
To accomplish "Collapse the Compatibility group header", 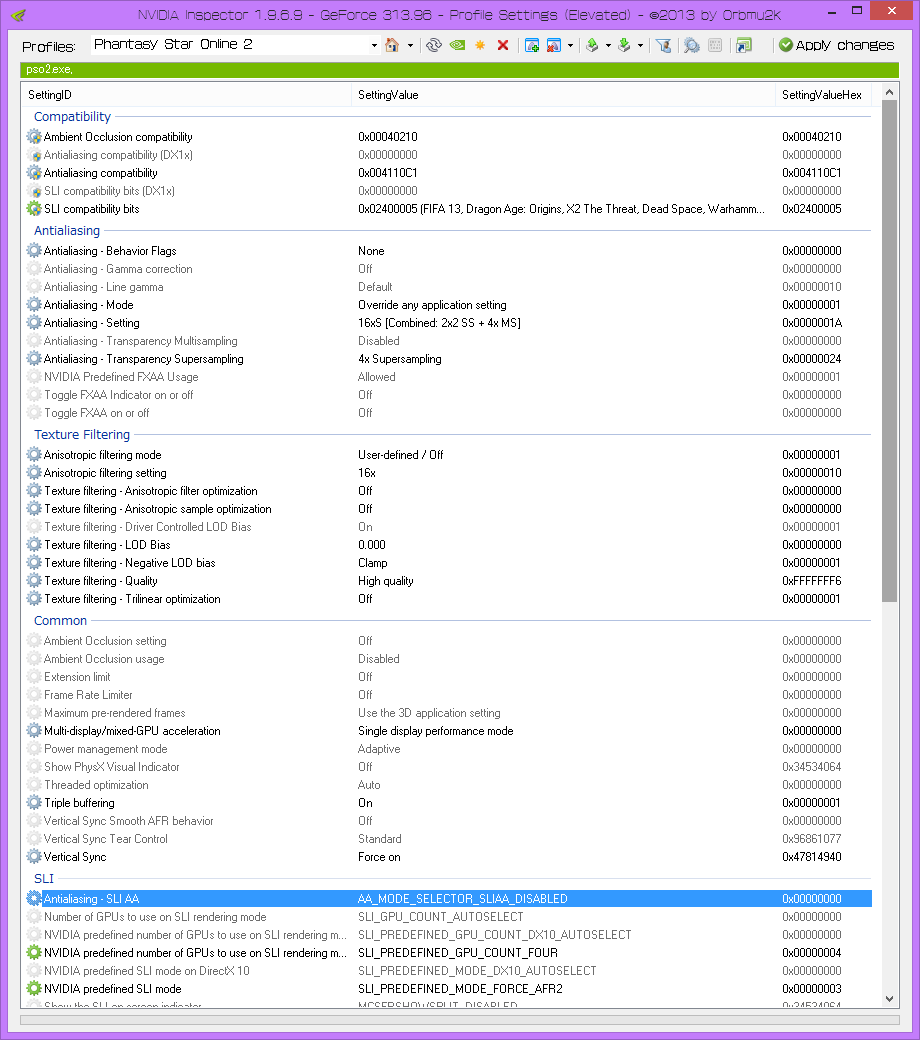I will pos(72,117).
